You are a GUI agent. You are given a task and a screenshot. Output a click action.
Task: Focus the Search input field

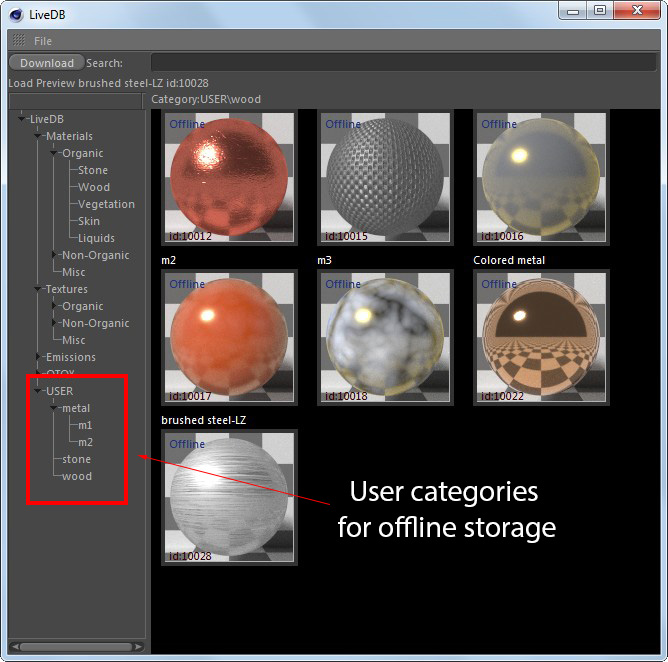403,63
